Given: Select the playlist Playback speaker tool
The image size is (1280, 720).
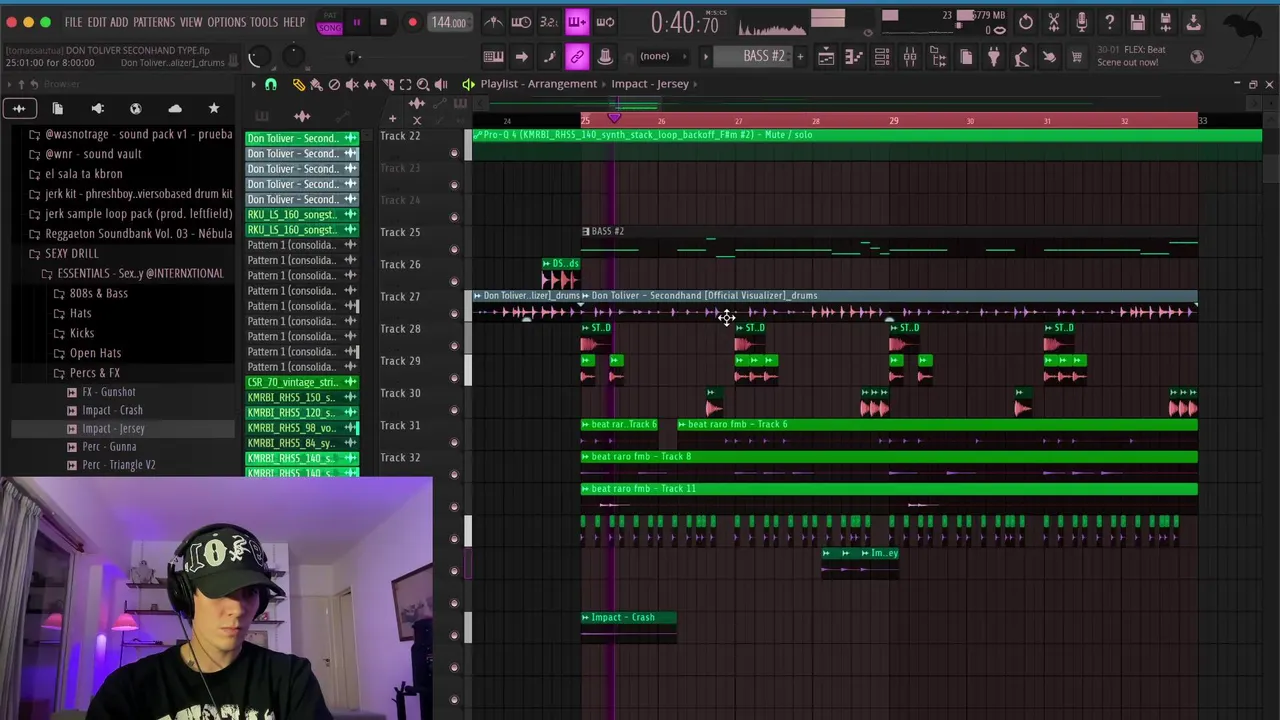Looking at the screenshot, I should pyautogui.click(x=441, y=85).
